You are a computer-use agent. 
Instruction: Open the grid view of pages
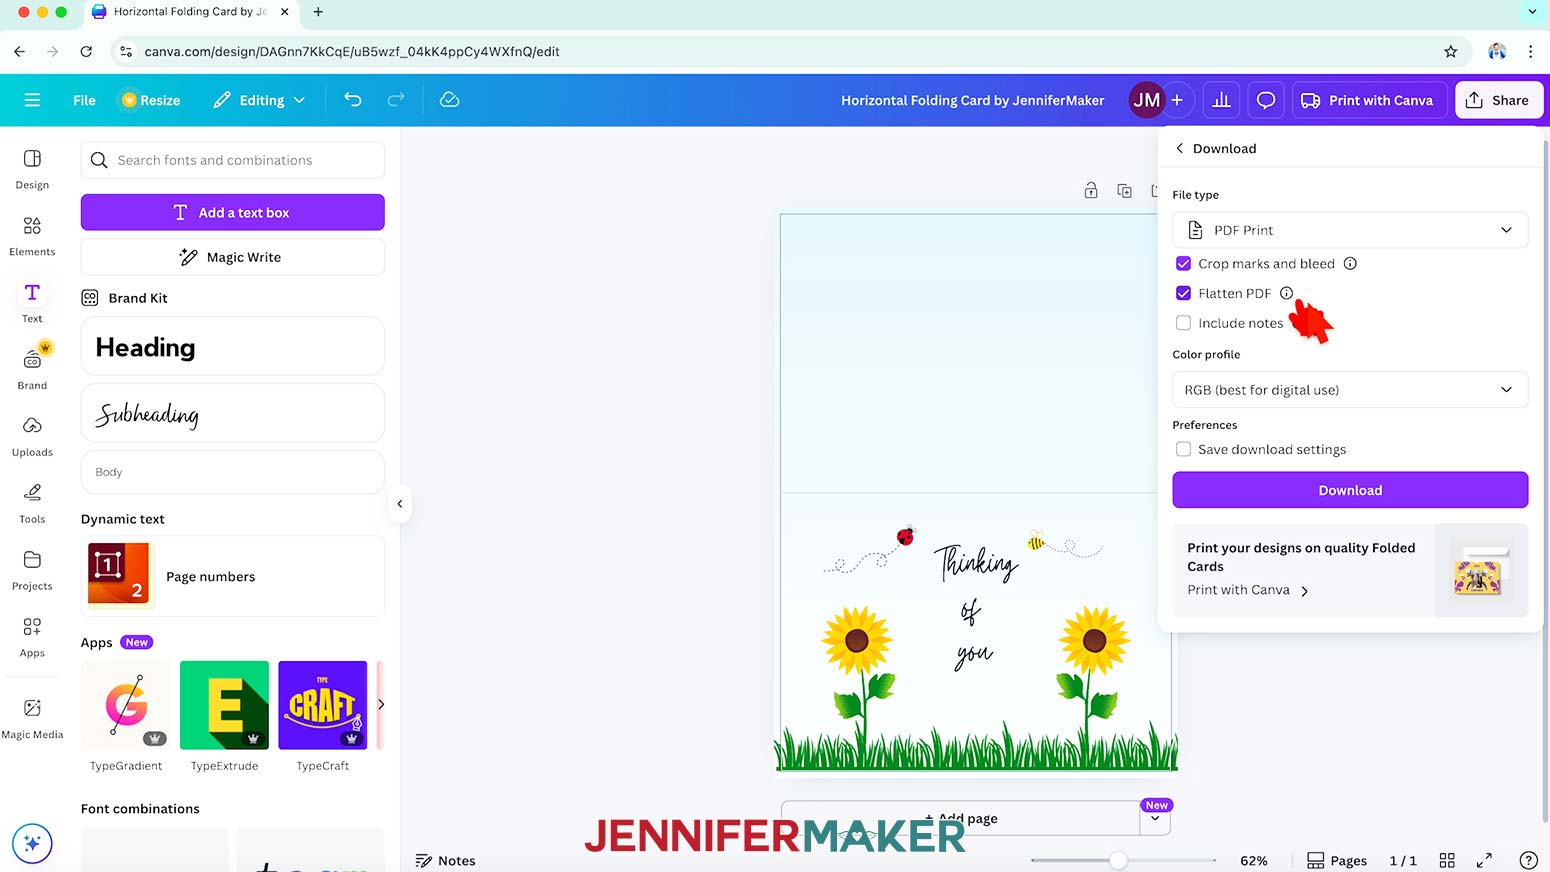pyautogui.click(x=1447, y=860)
